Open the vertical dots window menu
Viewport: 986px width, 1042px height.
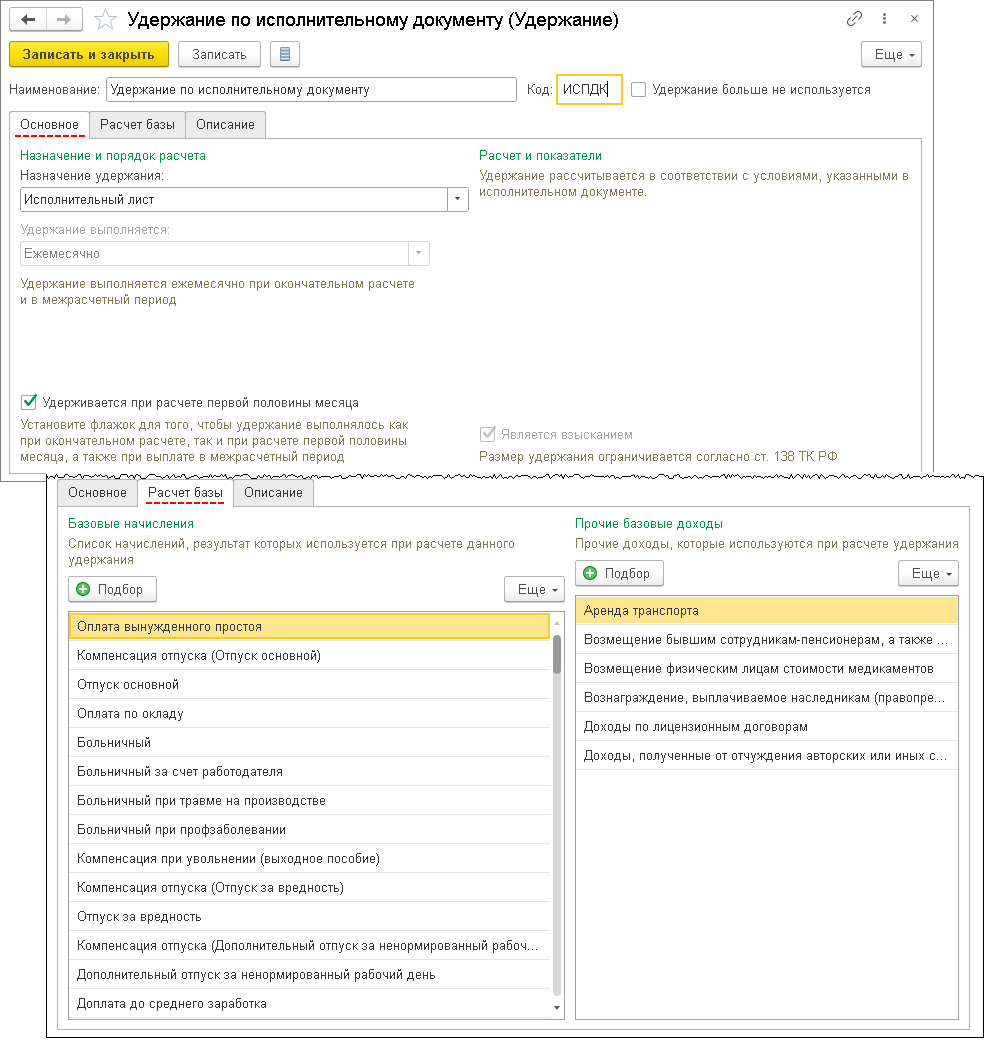tap(883, 19)
